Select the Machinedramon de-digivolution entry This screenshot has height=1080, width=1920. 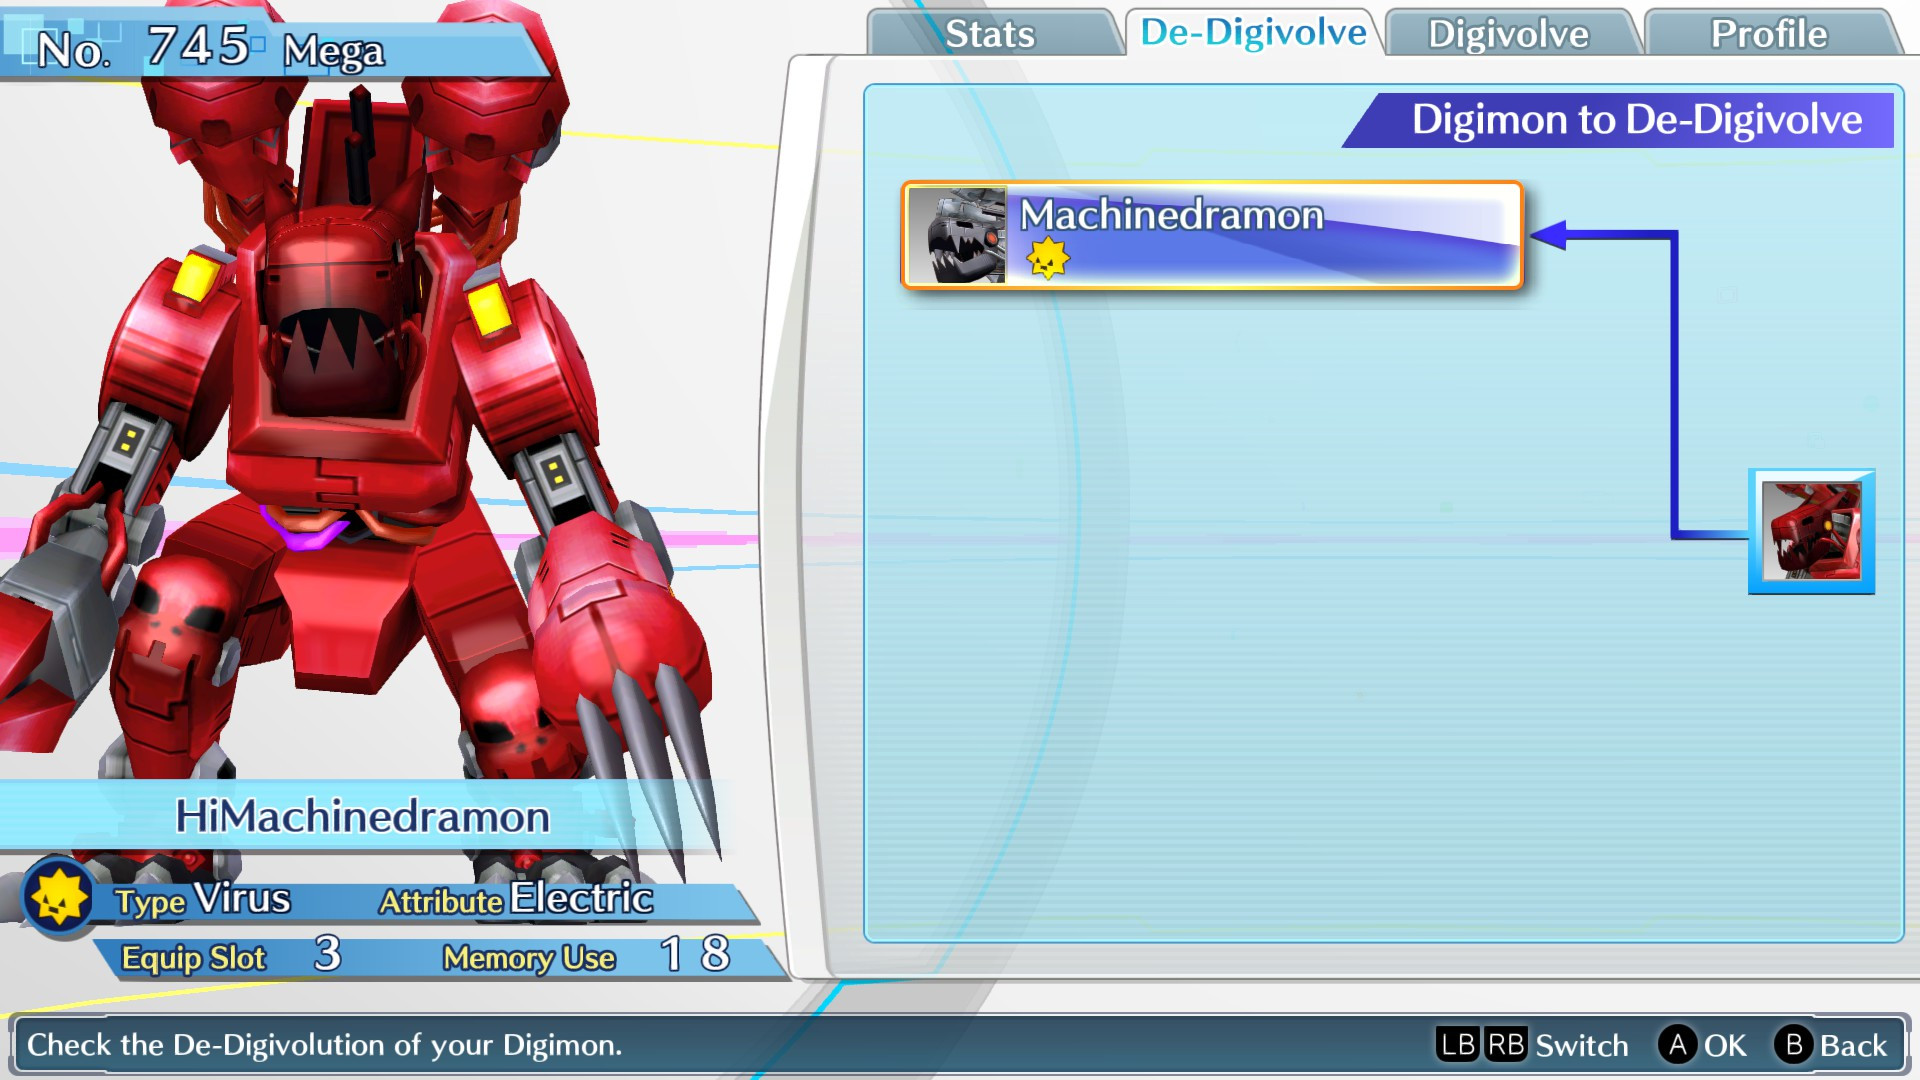point(1210,236)
